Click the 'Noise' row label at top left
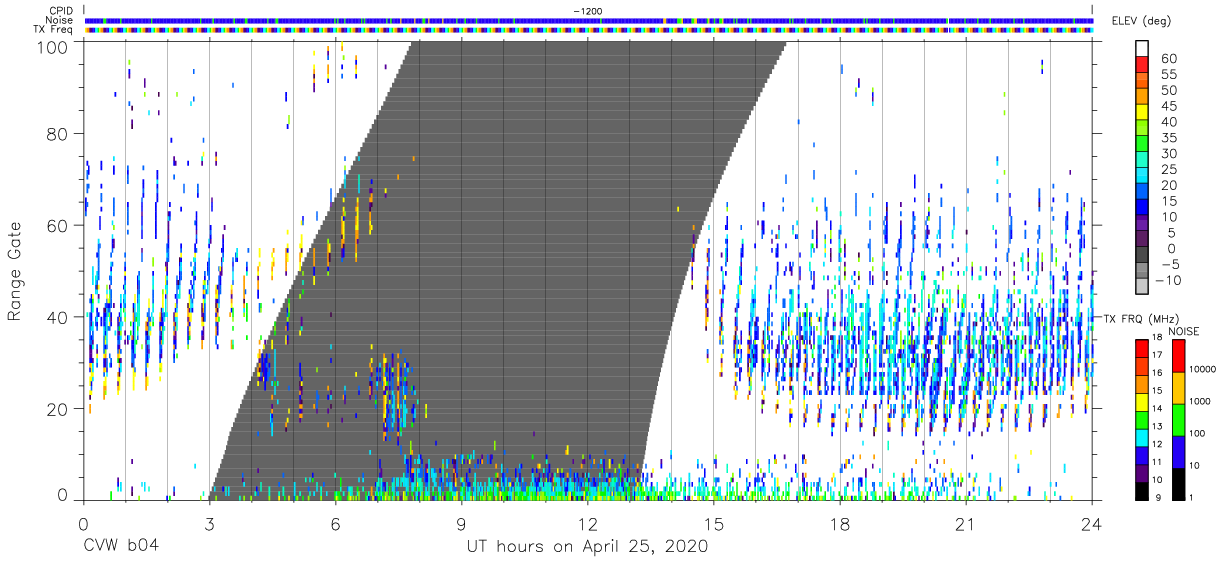 click(59, 20)
